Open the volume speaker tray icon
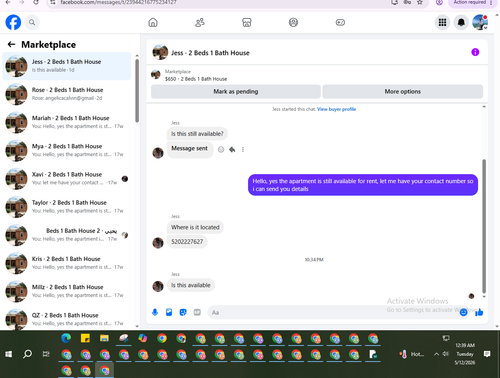Image resolution: width=500 pixels, height=378 pixels. click(x=446, y=354)
